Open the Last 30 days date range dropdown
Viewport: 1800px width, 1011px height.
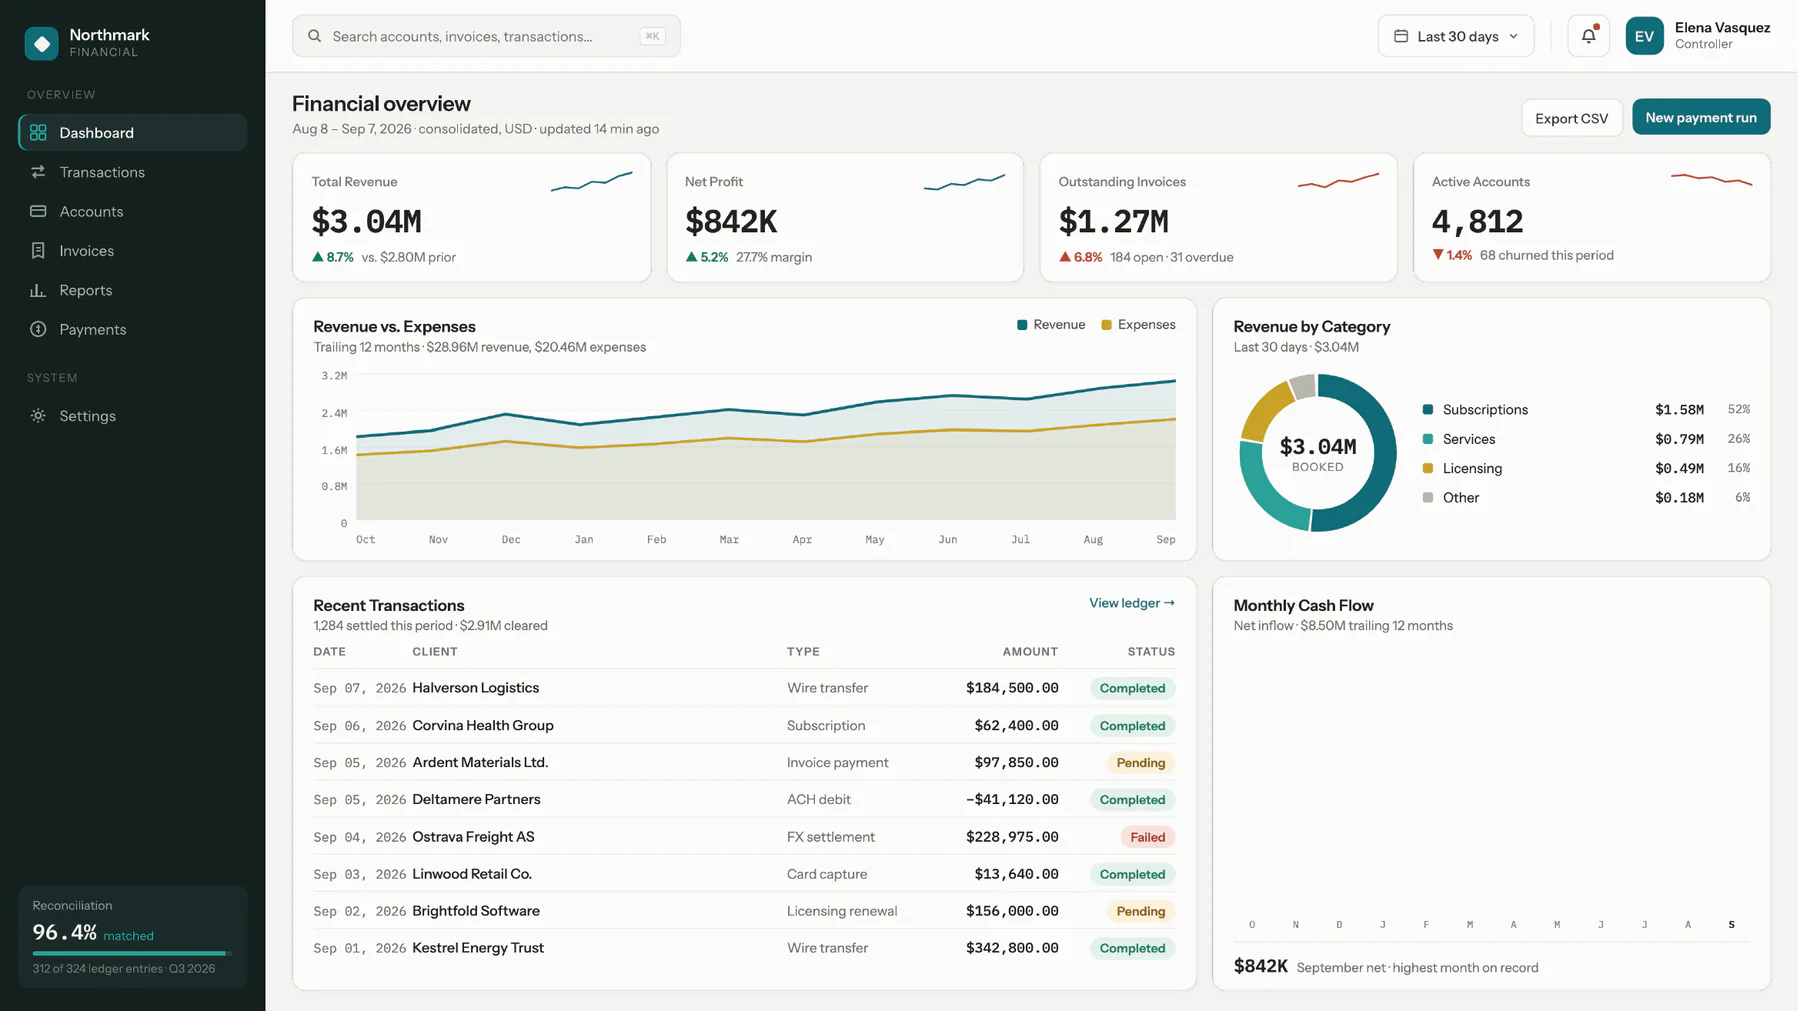[1455, 36]
